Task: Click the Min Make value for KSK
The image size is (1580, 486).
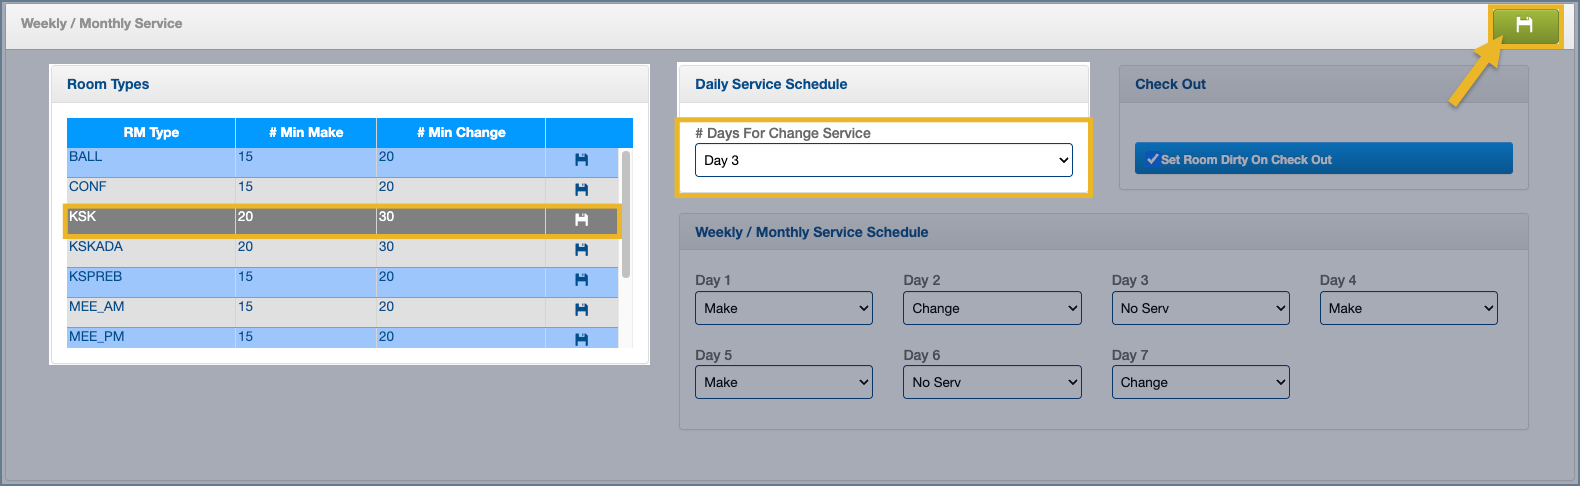Action: (246, 217)
